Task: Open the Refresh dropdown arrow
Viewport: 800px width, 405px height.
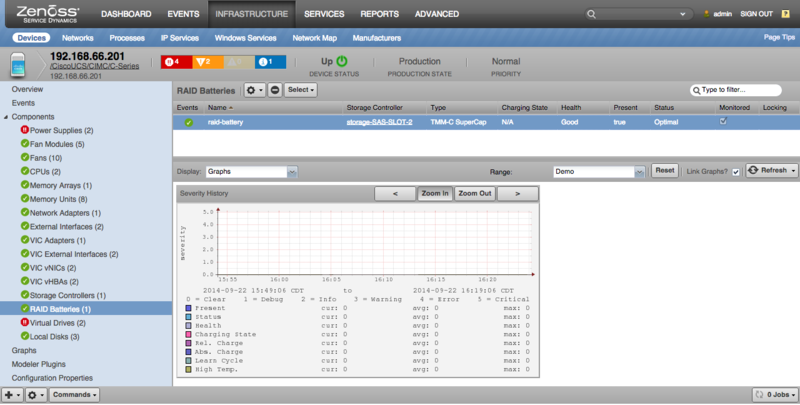Action: click(x=793, y=171)
